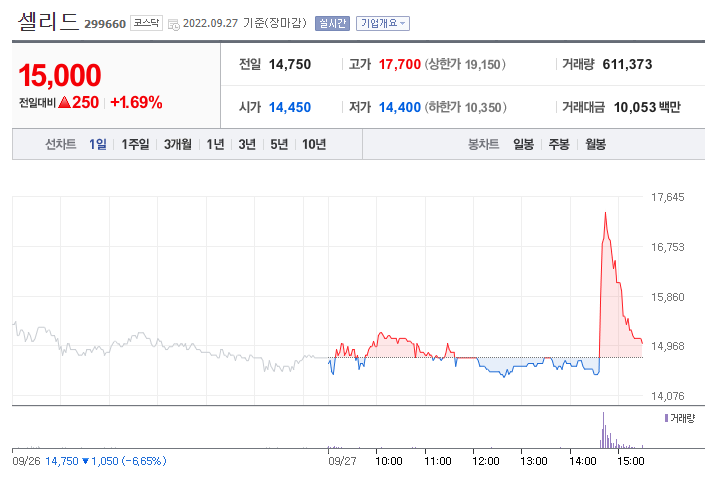The width and height of the screenshot is (705, 480).
Task: Open the 10년 line chart
Action: click(x=314, y=144)
